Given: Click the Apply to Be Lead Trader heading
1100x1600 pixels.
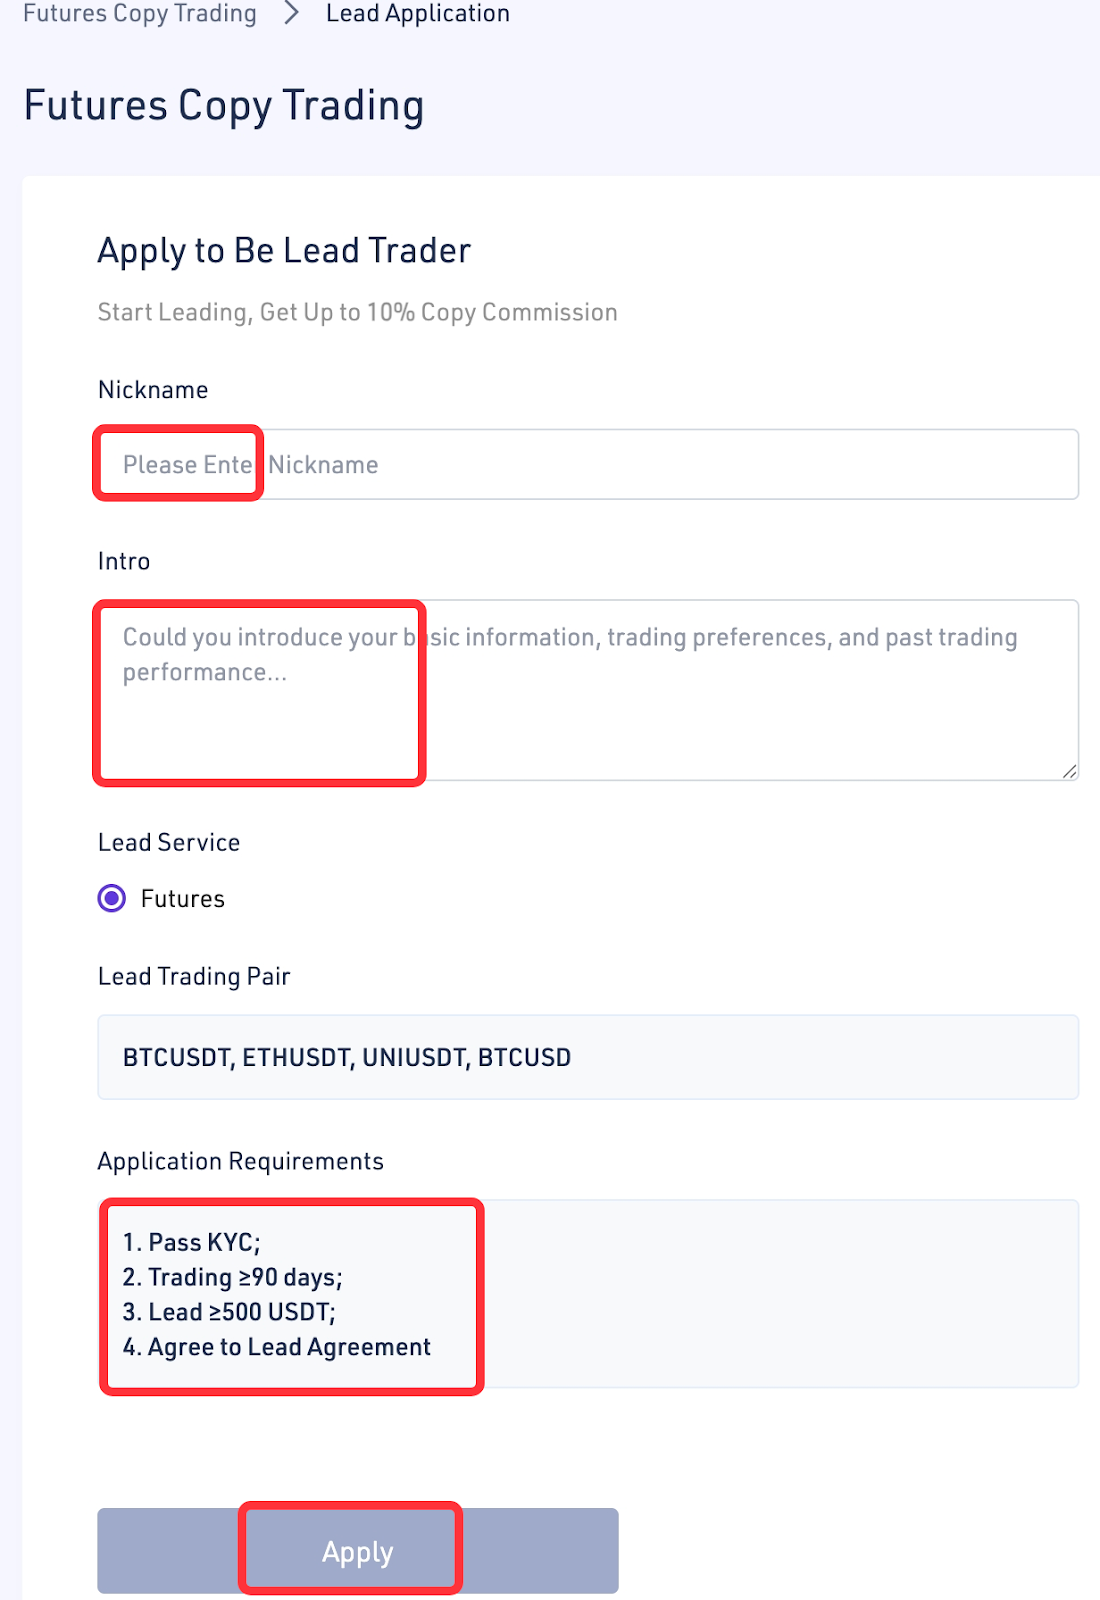Looking at the screenshot, I should [x=284, y=251].
